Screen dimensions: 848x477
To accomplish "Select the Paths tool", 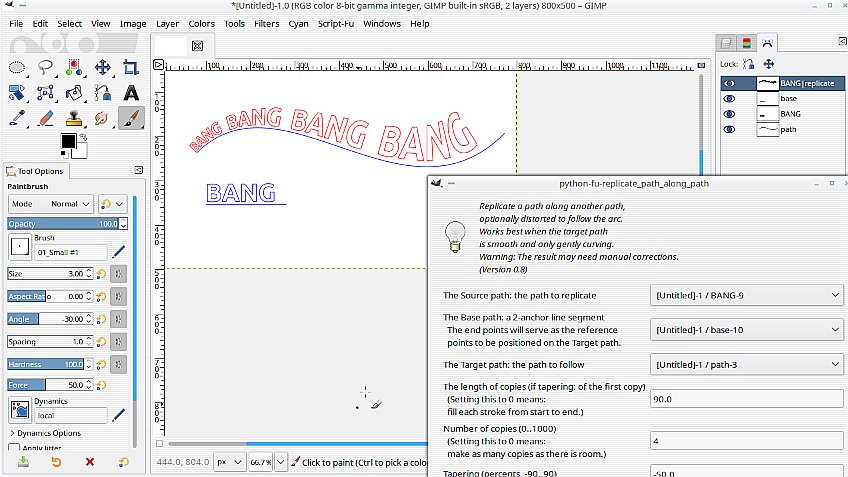I will pyautogui.click(x=102, y=93).
